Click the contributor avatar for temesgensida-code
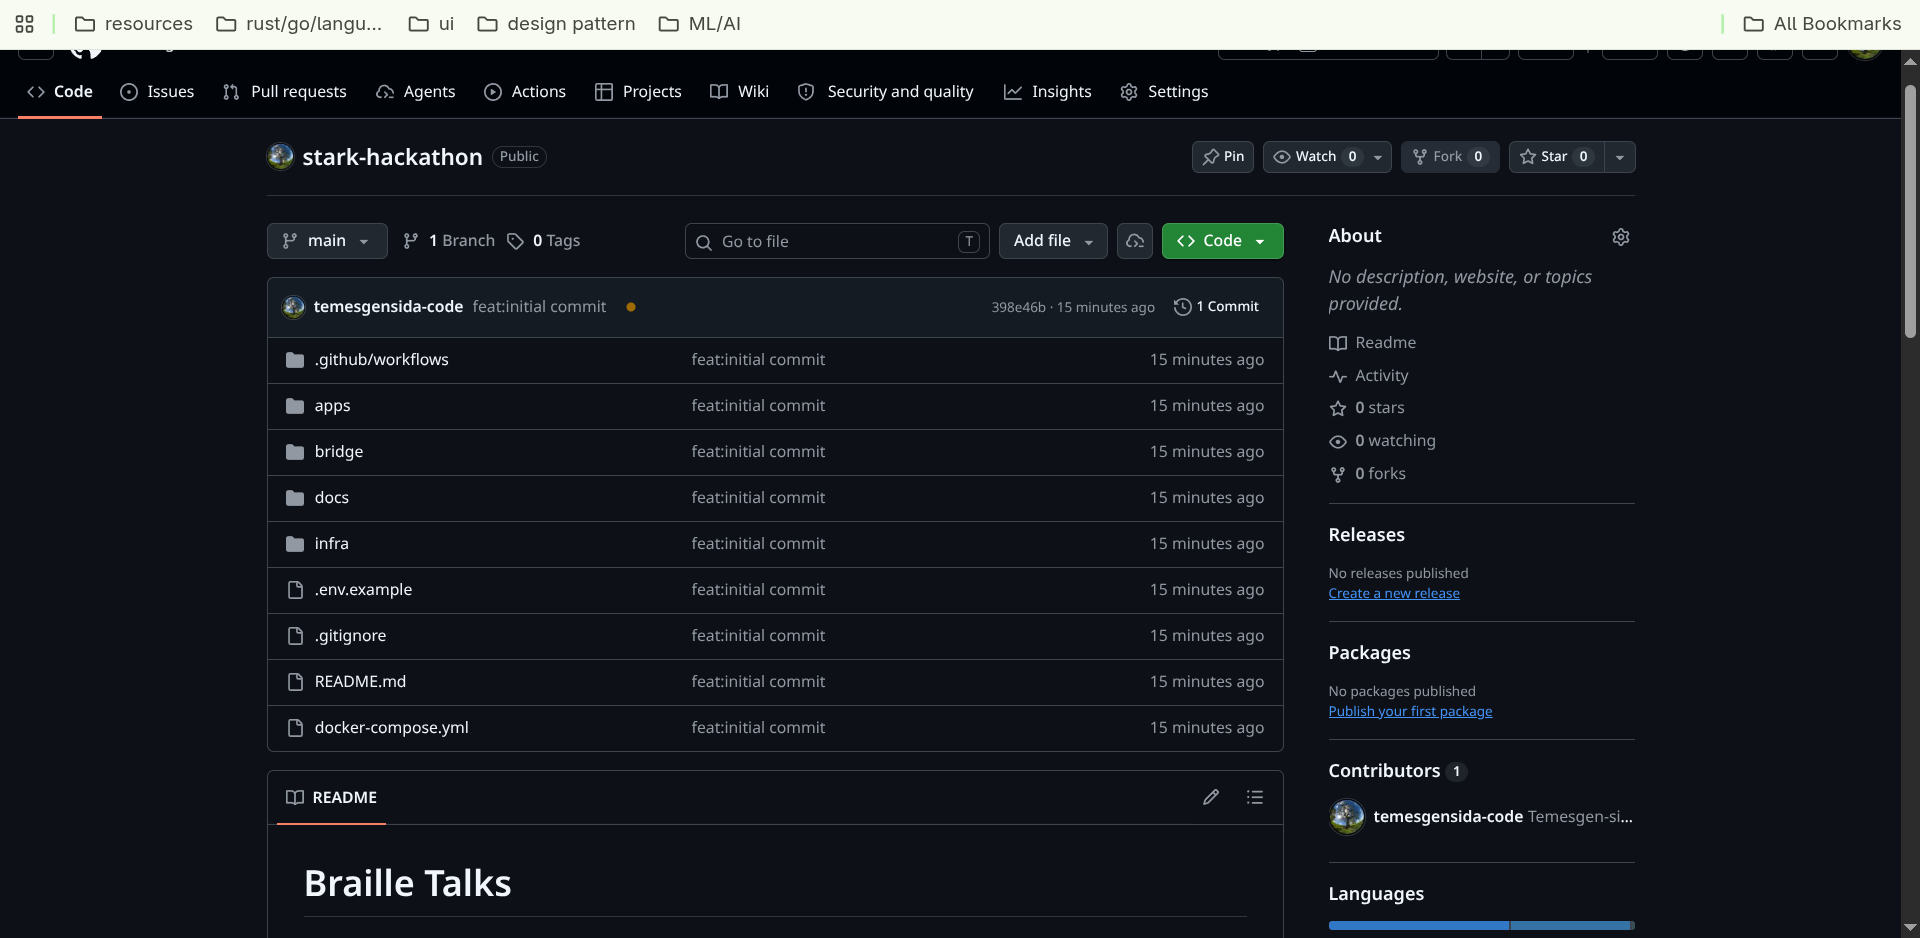The width and height of the screenshot is (1920, 938). (x=1347, y=817)
